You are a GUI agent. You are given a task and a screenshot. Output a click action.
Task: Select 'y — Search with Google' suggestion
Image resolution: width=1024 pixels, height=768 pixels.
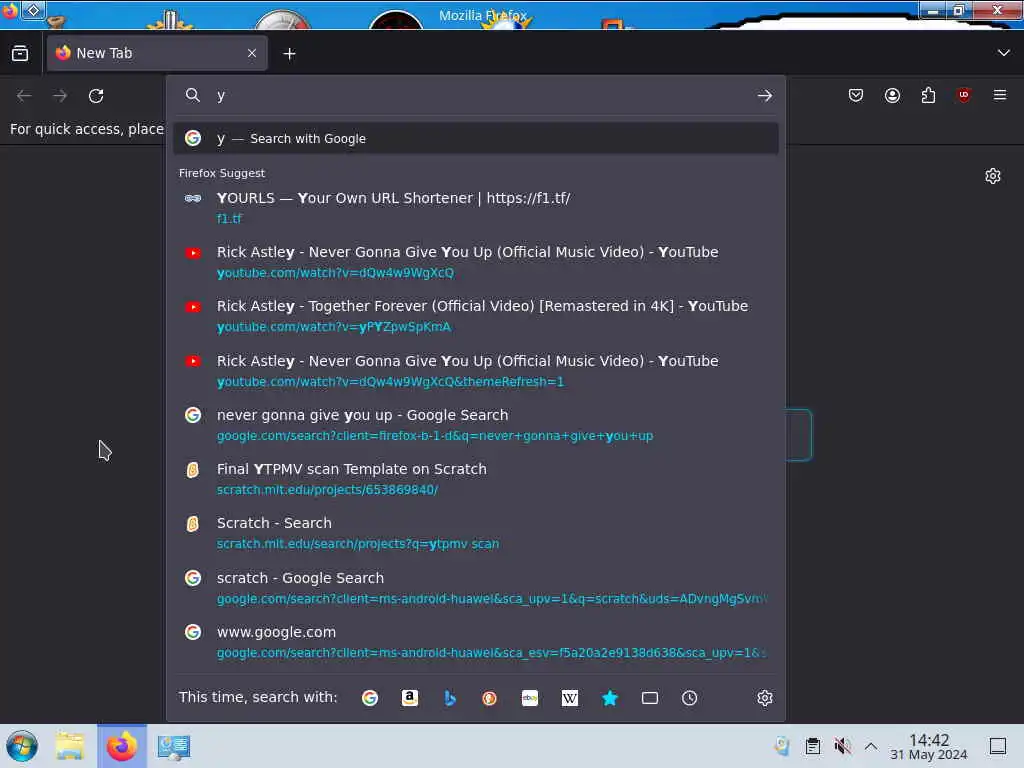(x=475, y=138)
